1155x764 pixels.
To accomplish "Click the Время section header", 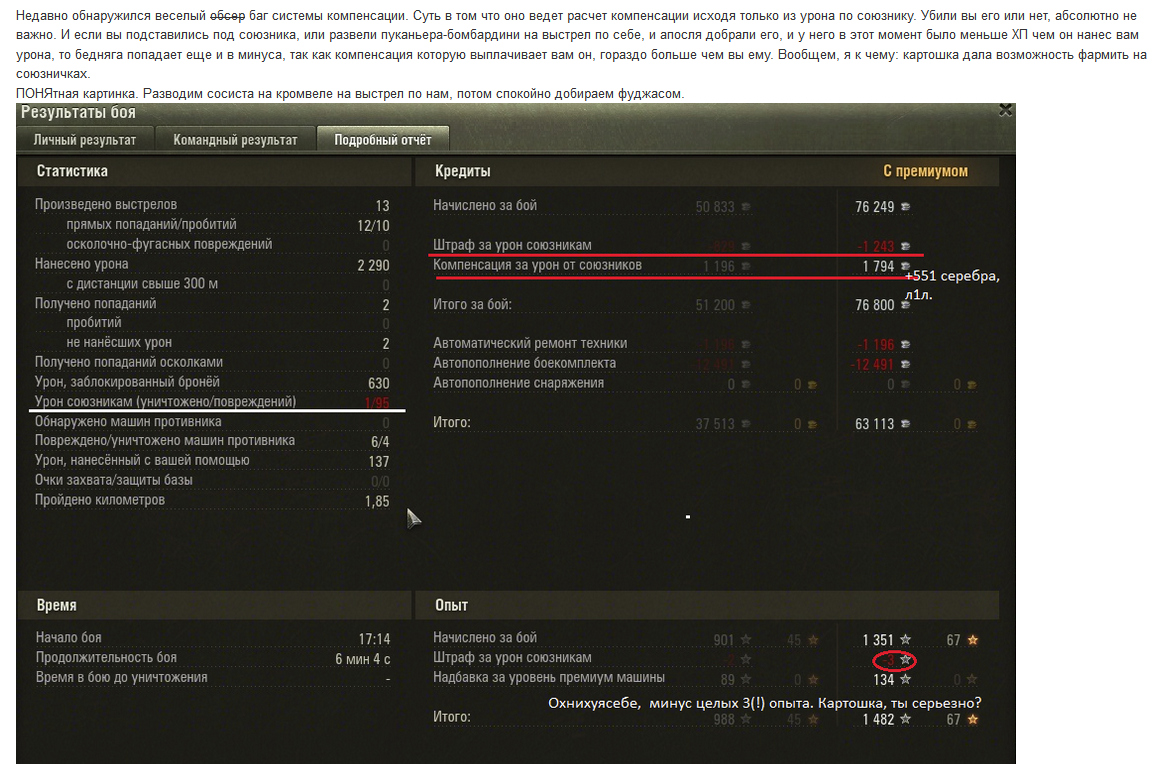I will 57,605.
